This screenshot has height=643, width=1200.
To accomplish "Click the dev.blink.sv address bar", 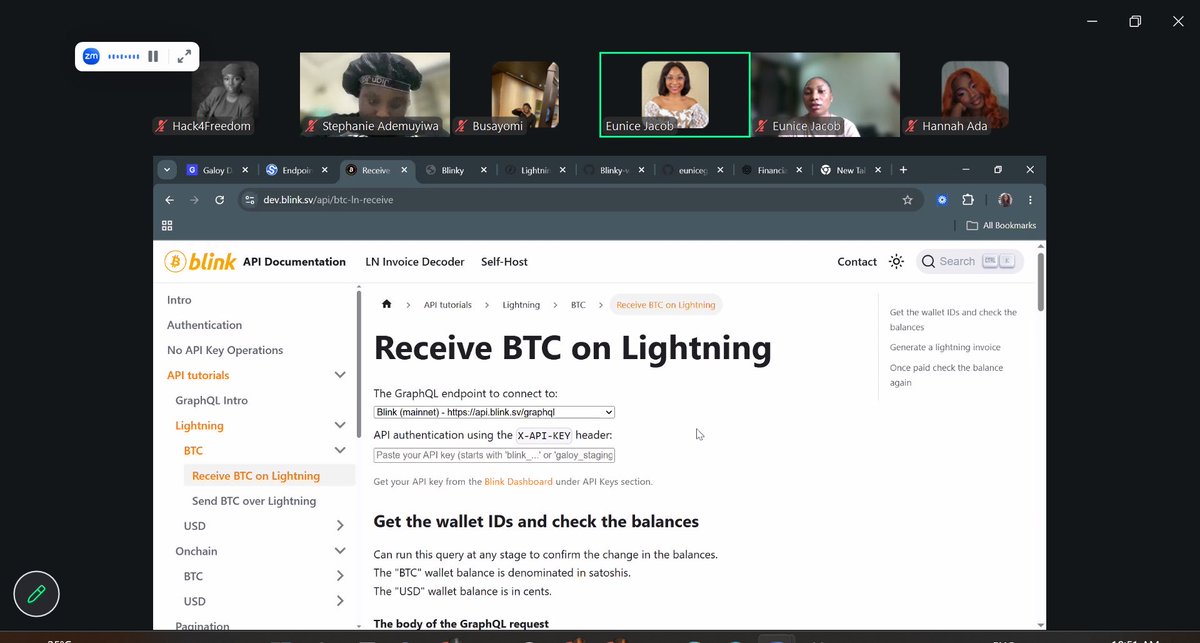I will click(580, 200).
